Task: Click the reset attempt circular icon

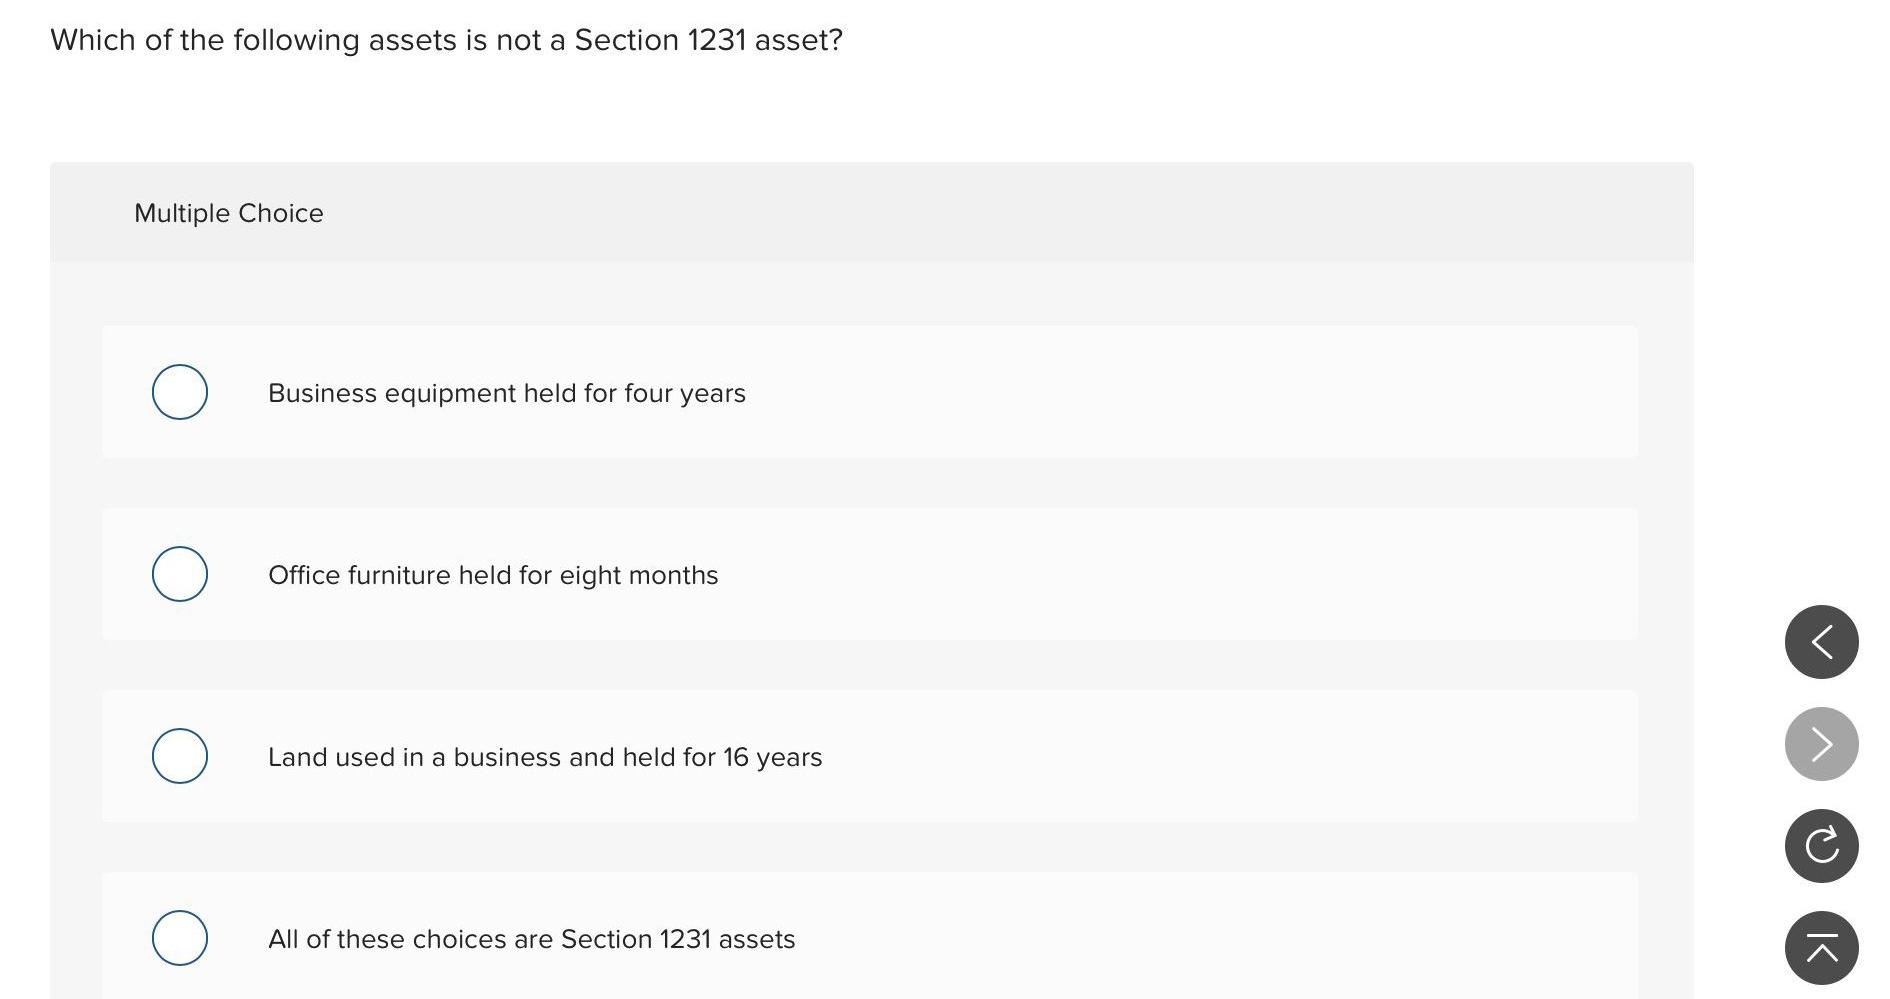Action: (1822, 846)
